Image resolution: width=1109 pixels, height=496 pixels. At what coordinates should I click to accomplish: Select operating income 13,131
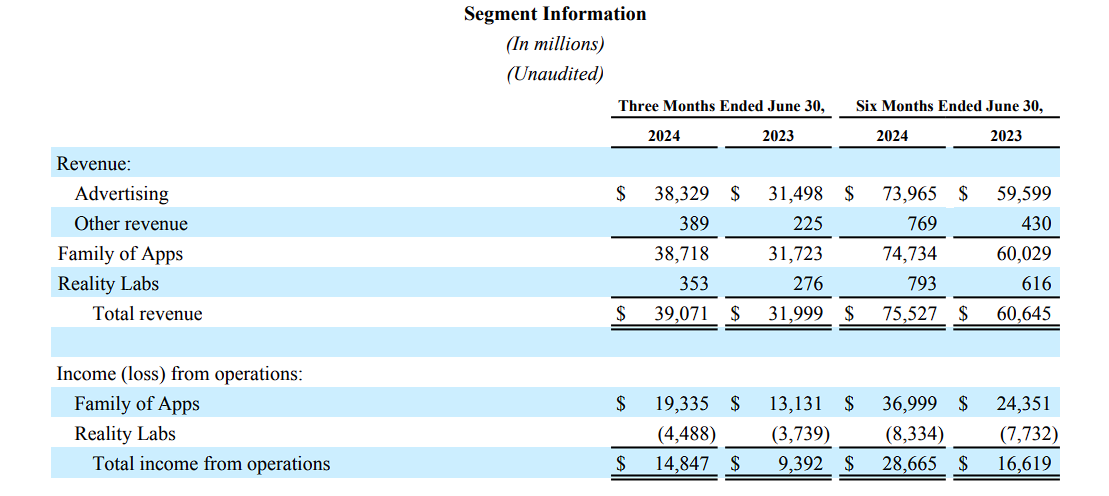pyautogui.click(x=796, y=404)
